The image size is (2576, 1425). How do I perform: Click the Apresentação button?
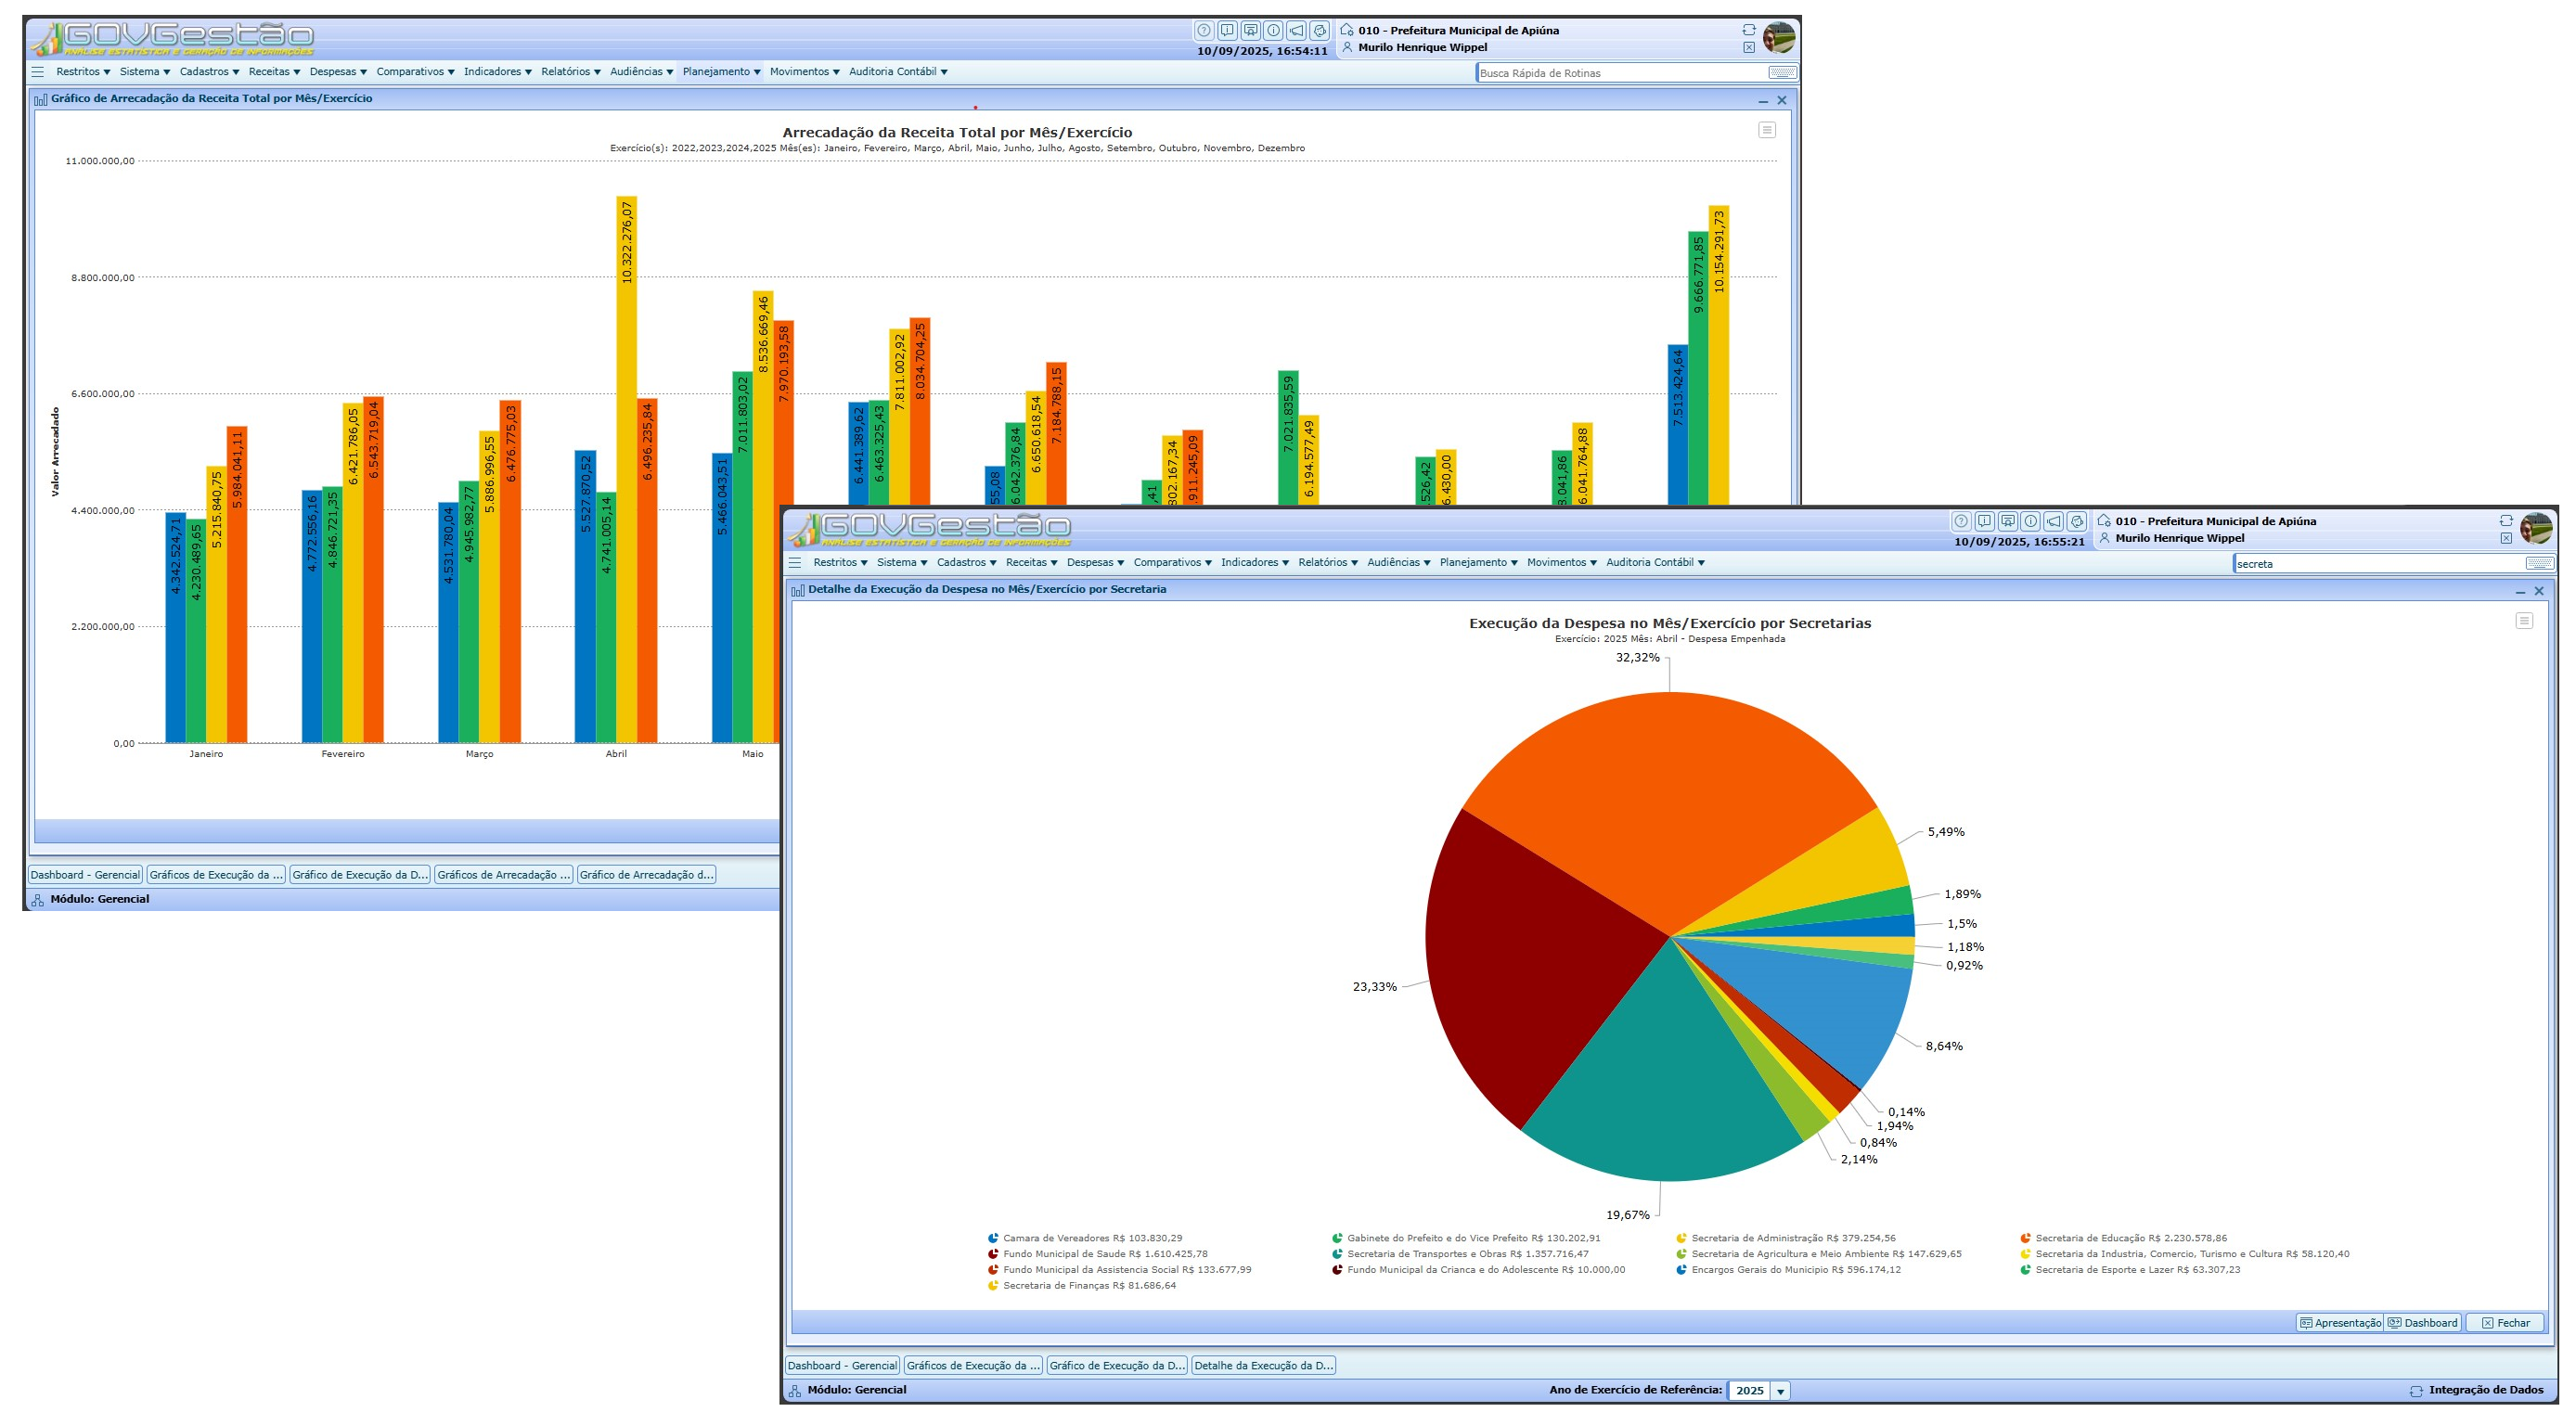point(2340,1323)
